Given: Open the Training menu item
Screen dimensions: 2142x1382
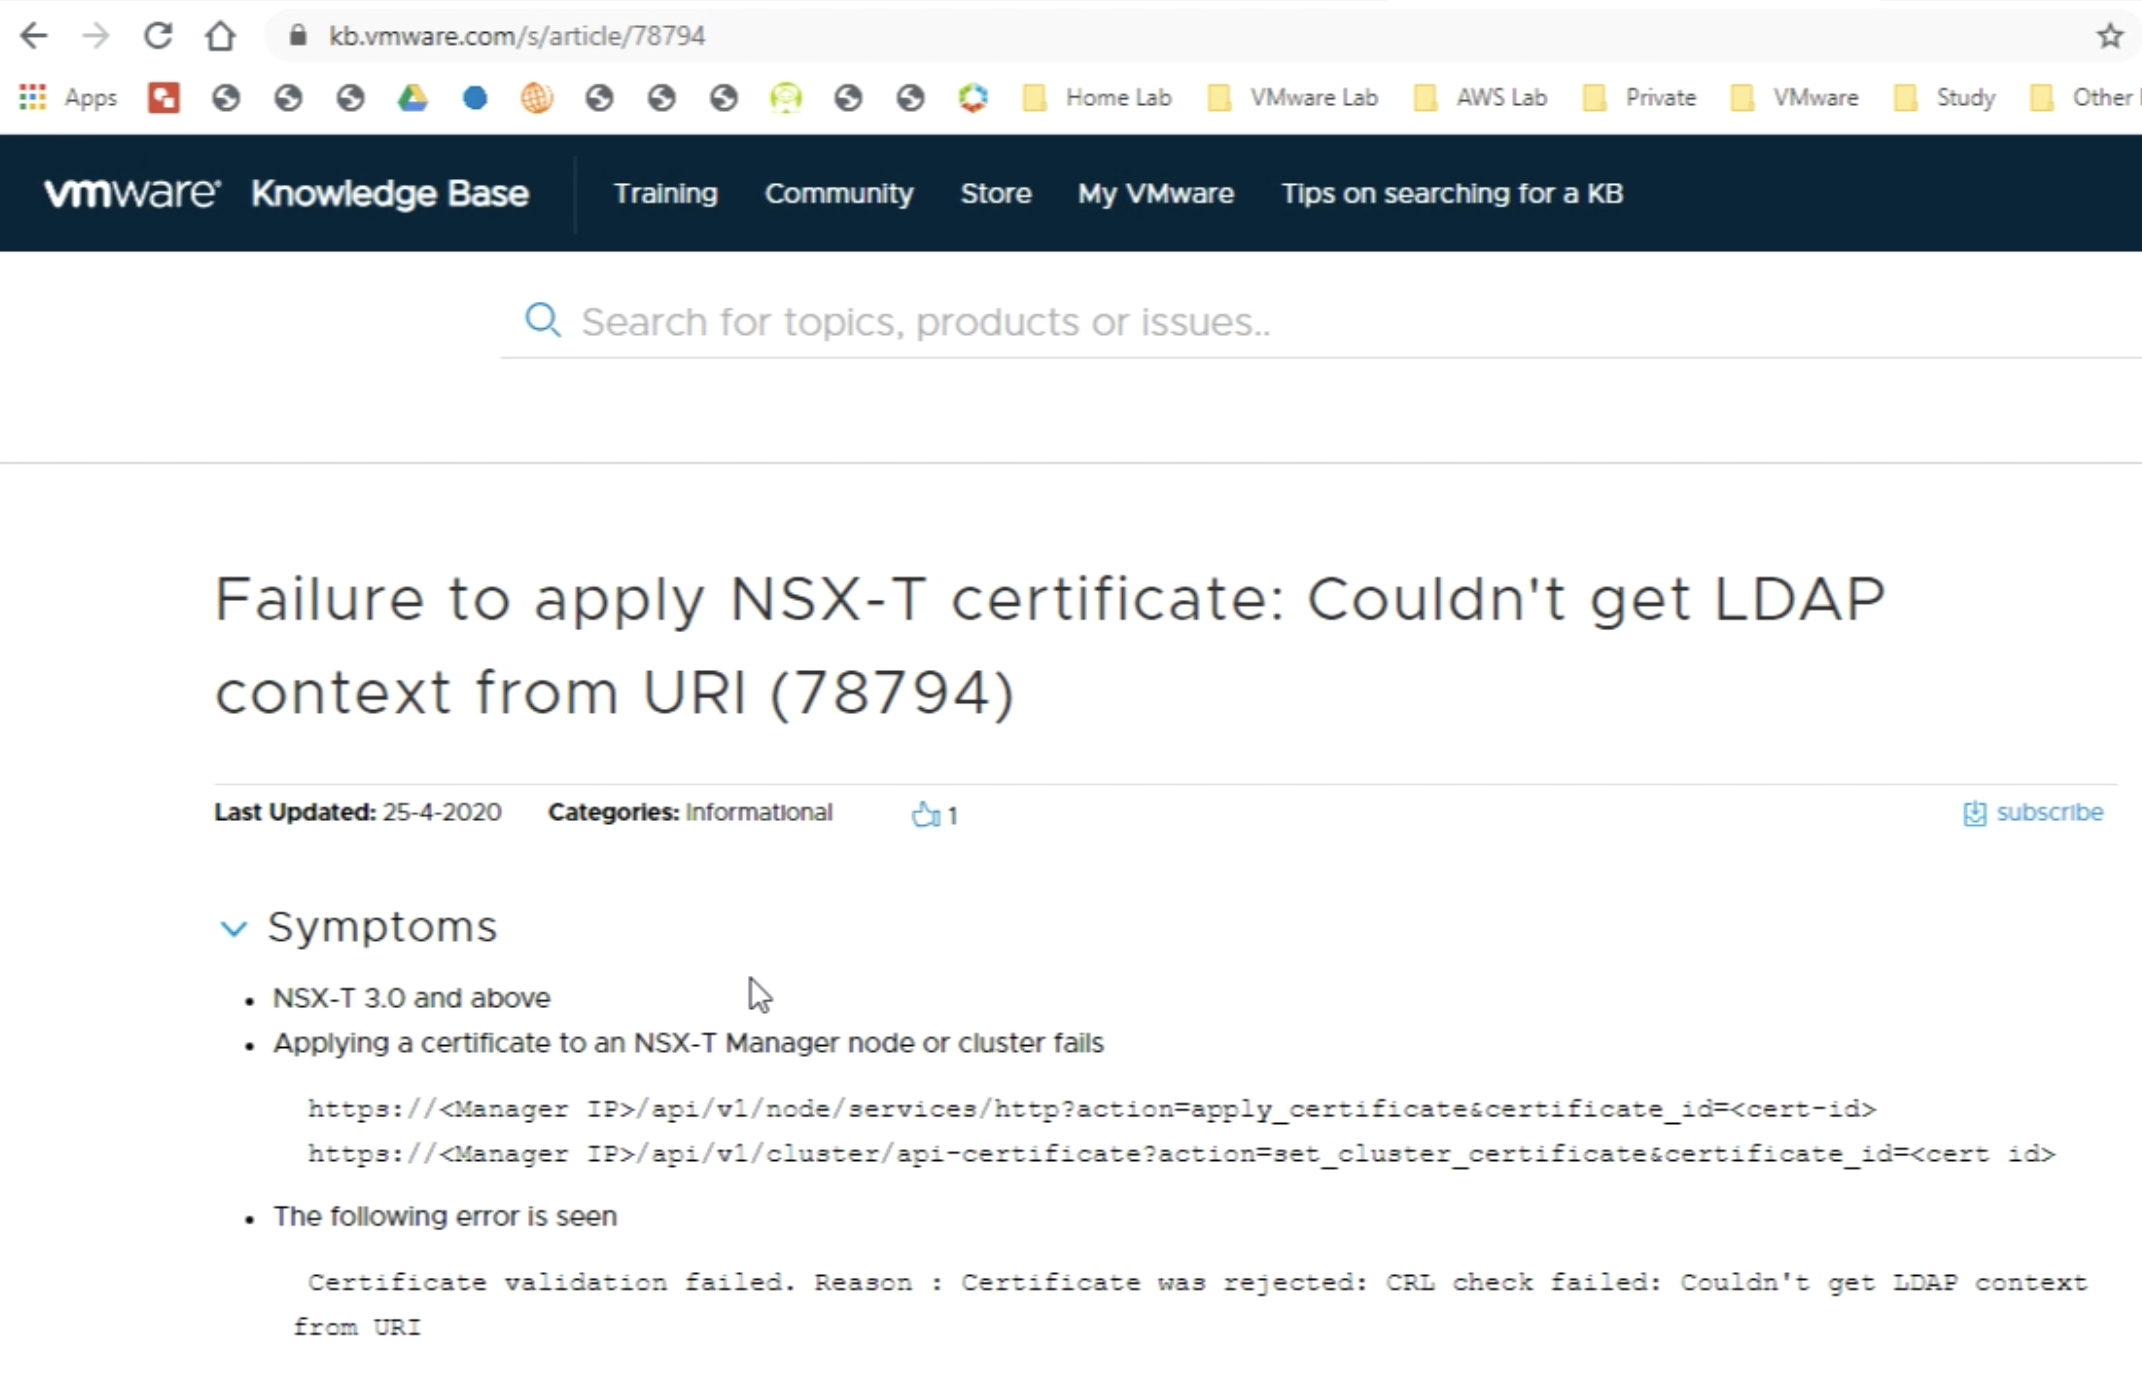Looking at the screenshot, I should tap(665, 193).
